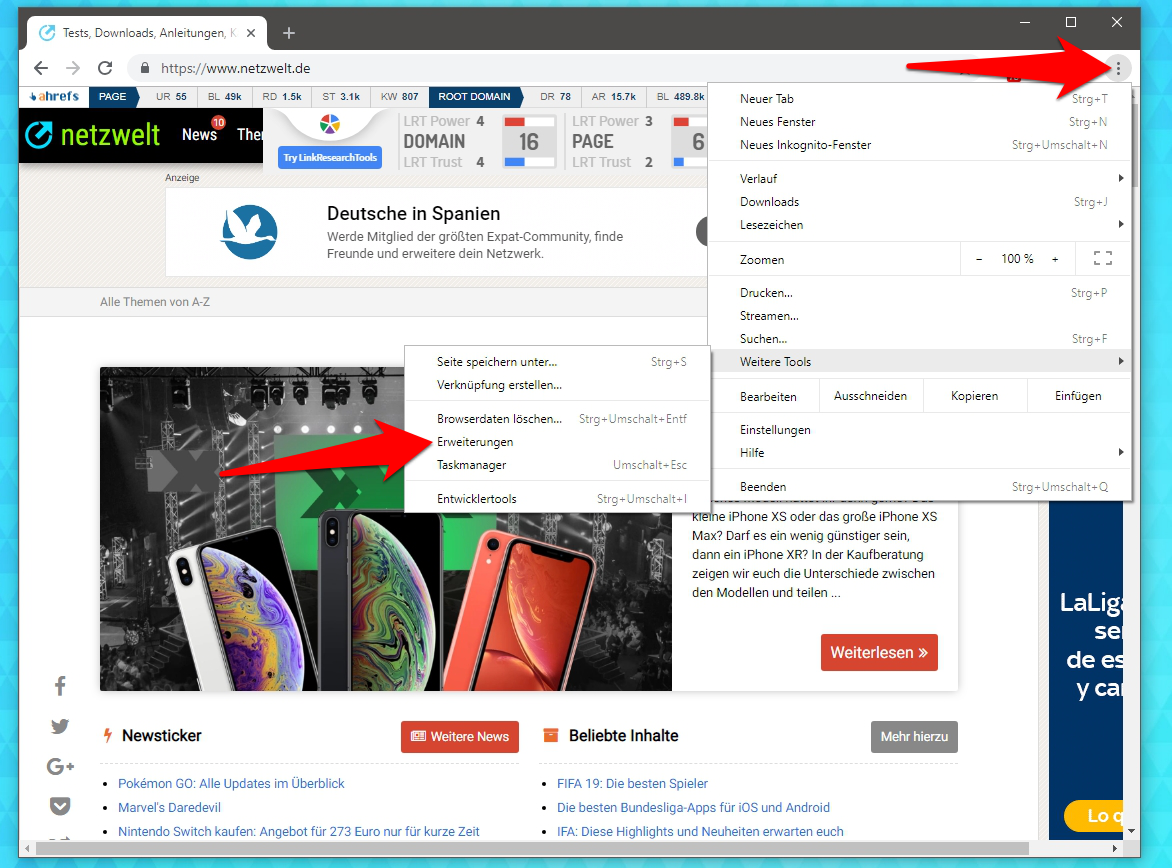Choose Streamen... in the menu
The width and height of the screenshot is (1172, 868).
point(919,316)
